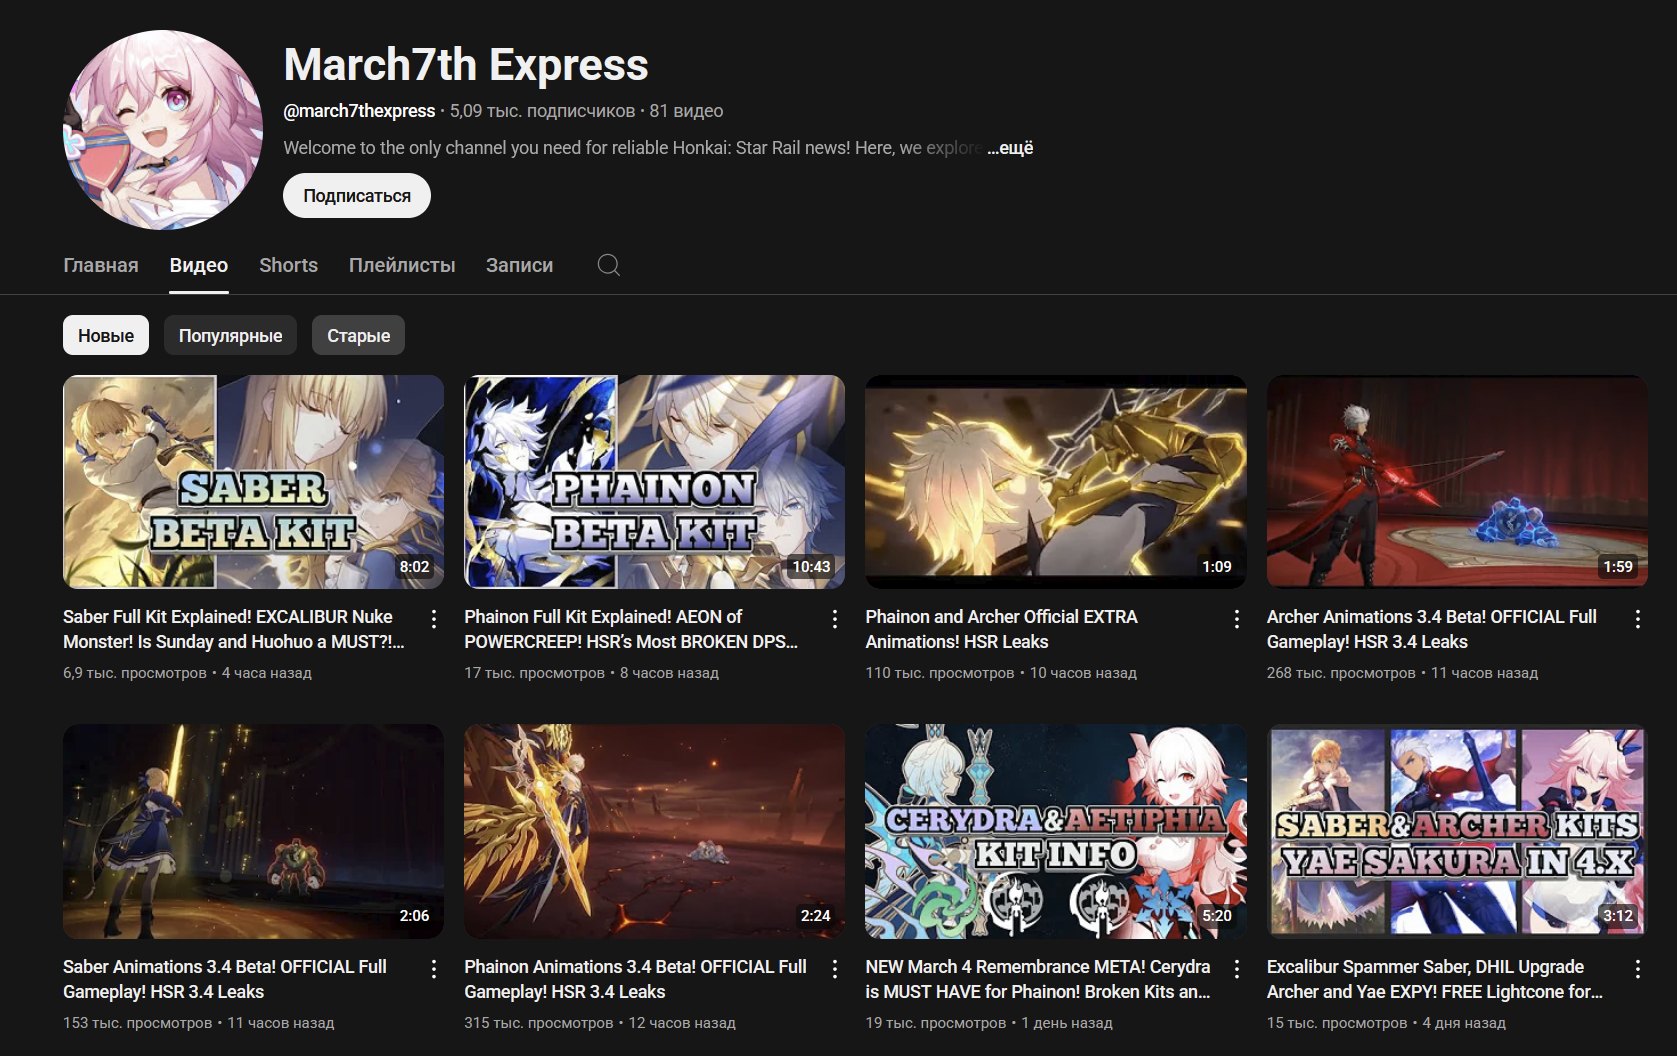Click the CERYDRA & AETIPHIA KIT INFO thumbnail
Image resolution: width=1677 pixels, height=1056 pixels.
click(1056, 832)
